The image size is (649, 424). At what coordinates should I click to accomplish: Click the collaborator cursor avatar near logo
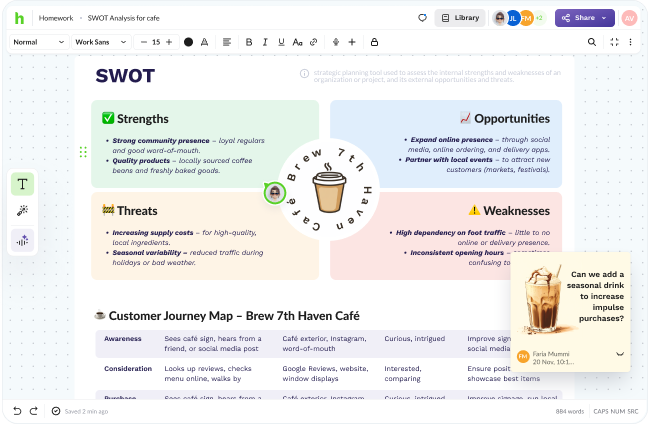point(274,193)
